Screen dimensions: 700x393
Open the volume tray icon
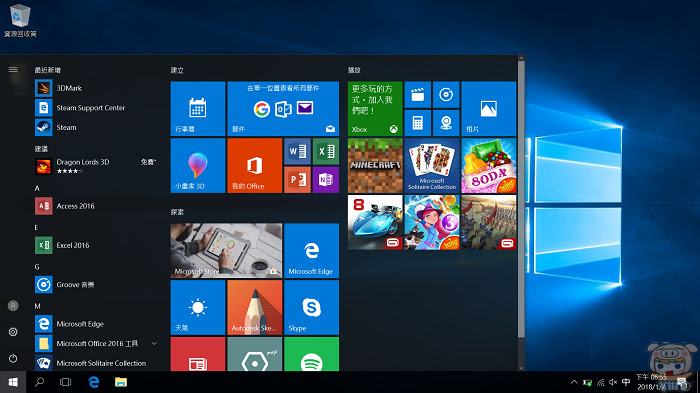click(x=613, y=382)
